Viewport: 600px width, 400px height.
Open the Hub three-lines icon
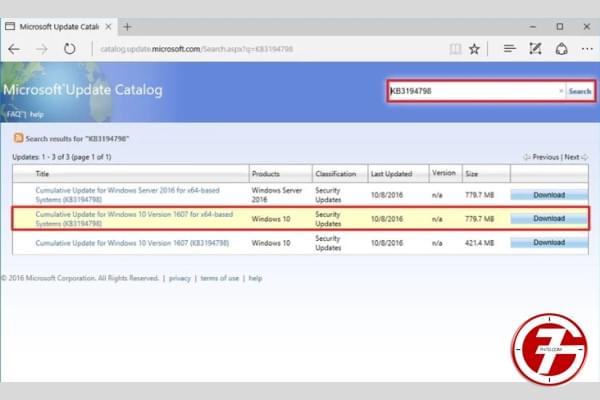509,48
